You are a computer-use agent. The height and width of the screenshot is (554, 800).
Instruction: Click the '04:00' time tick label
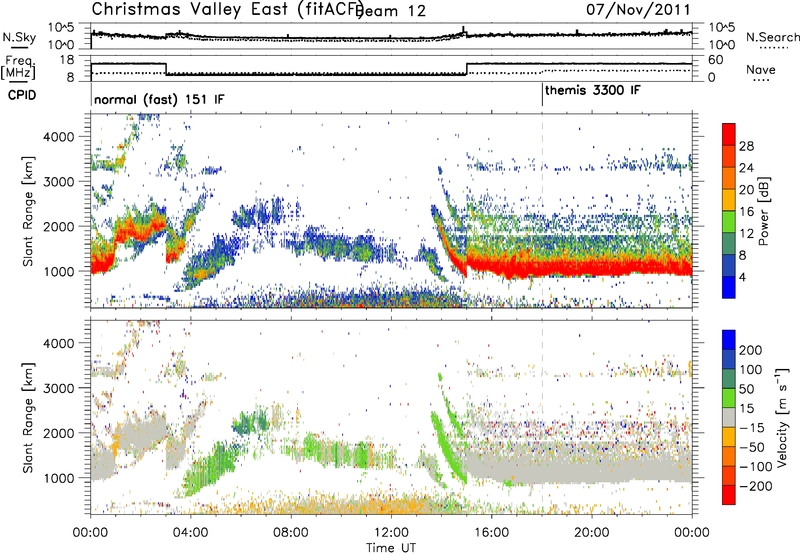coord(191,533)
